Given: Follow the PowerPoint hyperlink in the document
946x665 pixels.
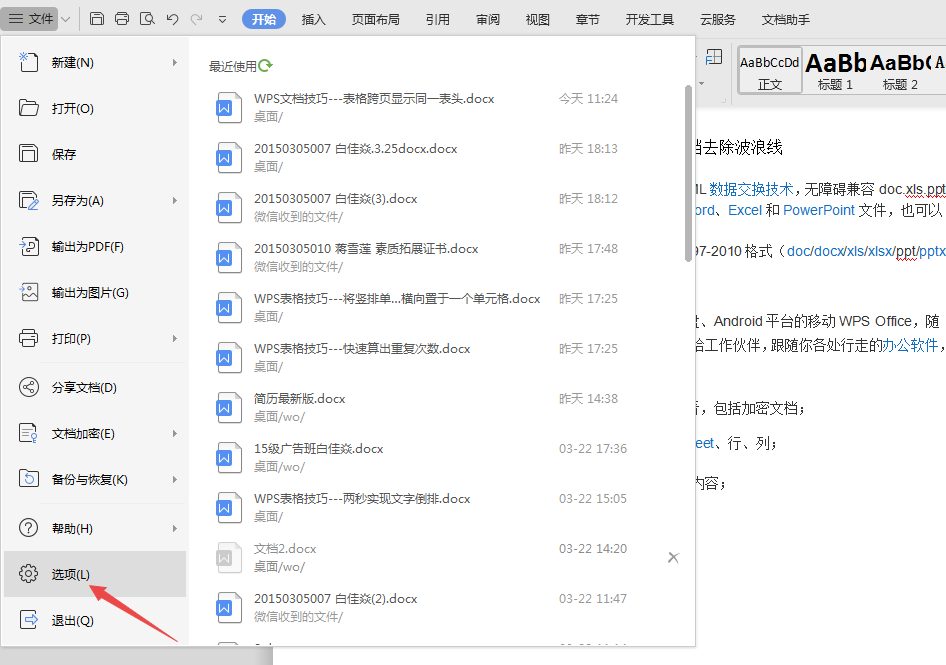Looking at the screenshot, I should point(819,210).
